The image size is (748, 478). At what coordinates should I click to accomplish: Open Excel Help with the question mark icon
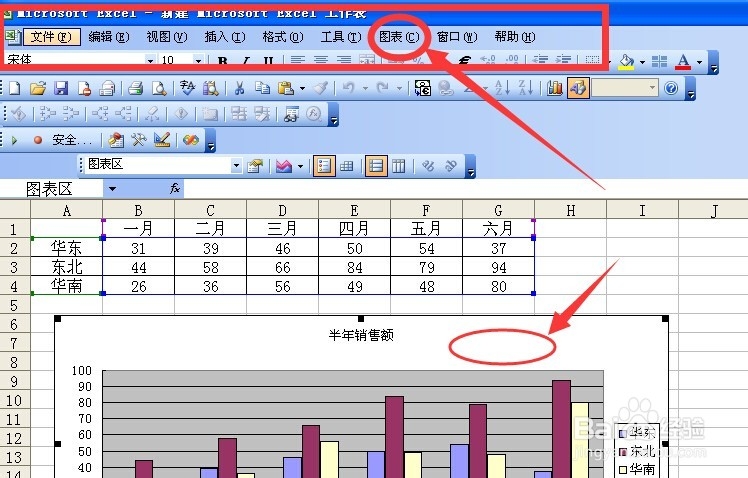tap(671, 88)
